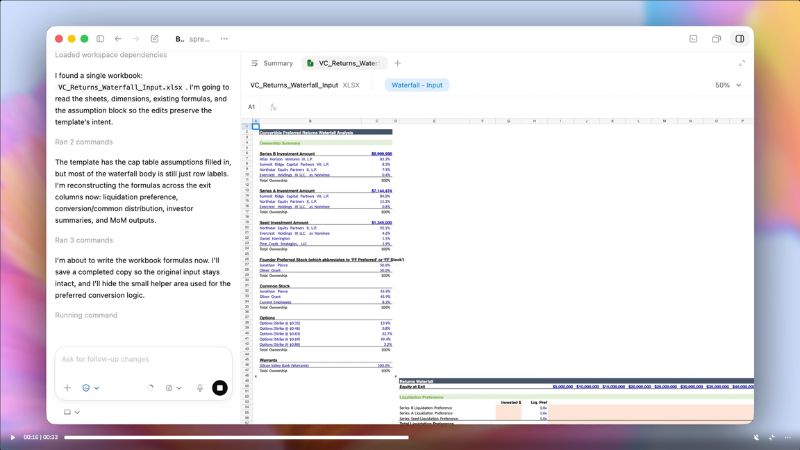Select the VC_Returns_Waterfall file tab
The width and height of the screenshot is (800, 450).
point(345,63)
